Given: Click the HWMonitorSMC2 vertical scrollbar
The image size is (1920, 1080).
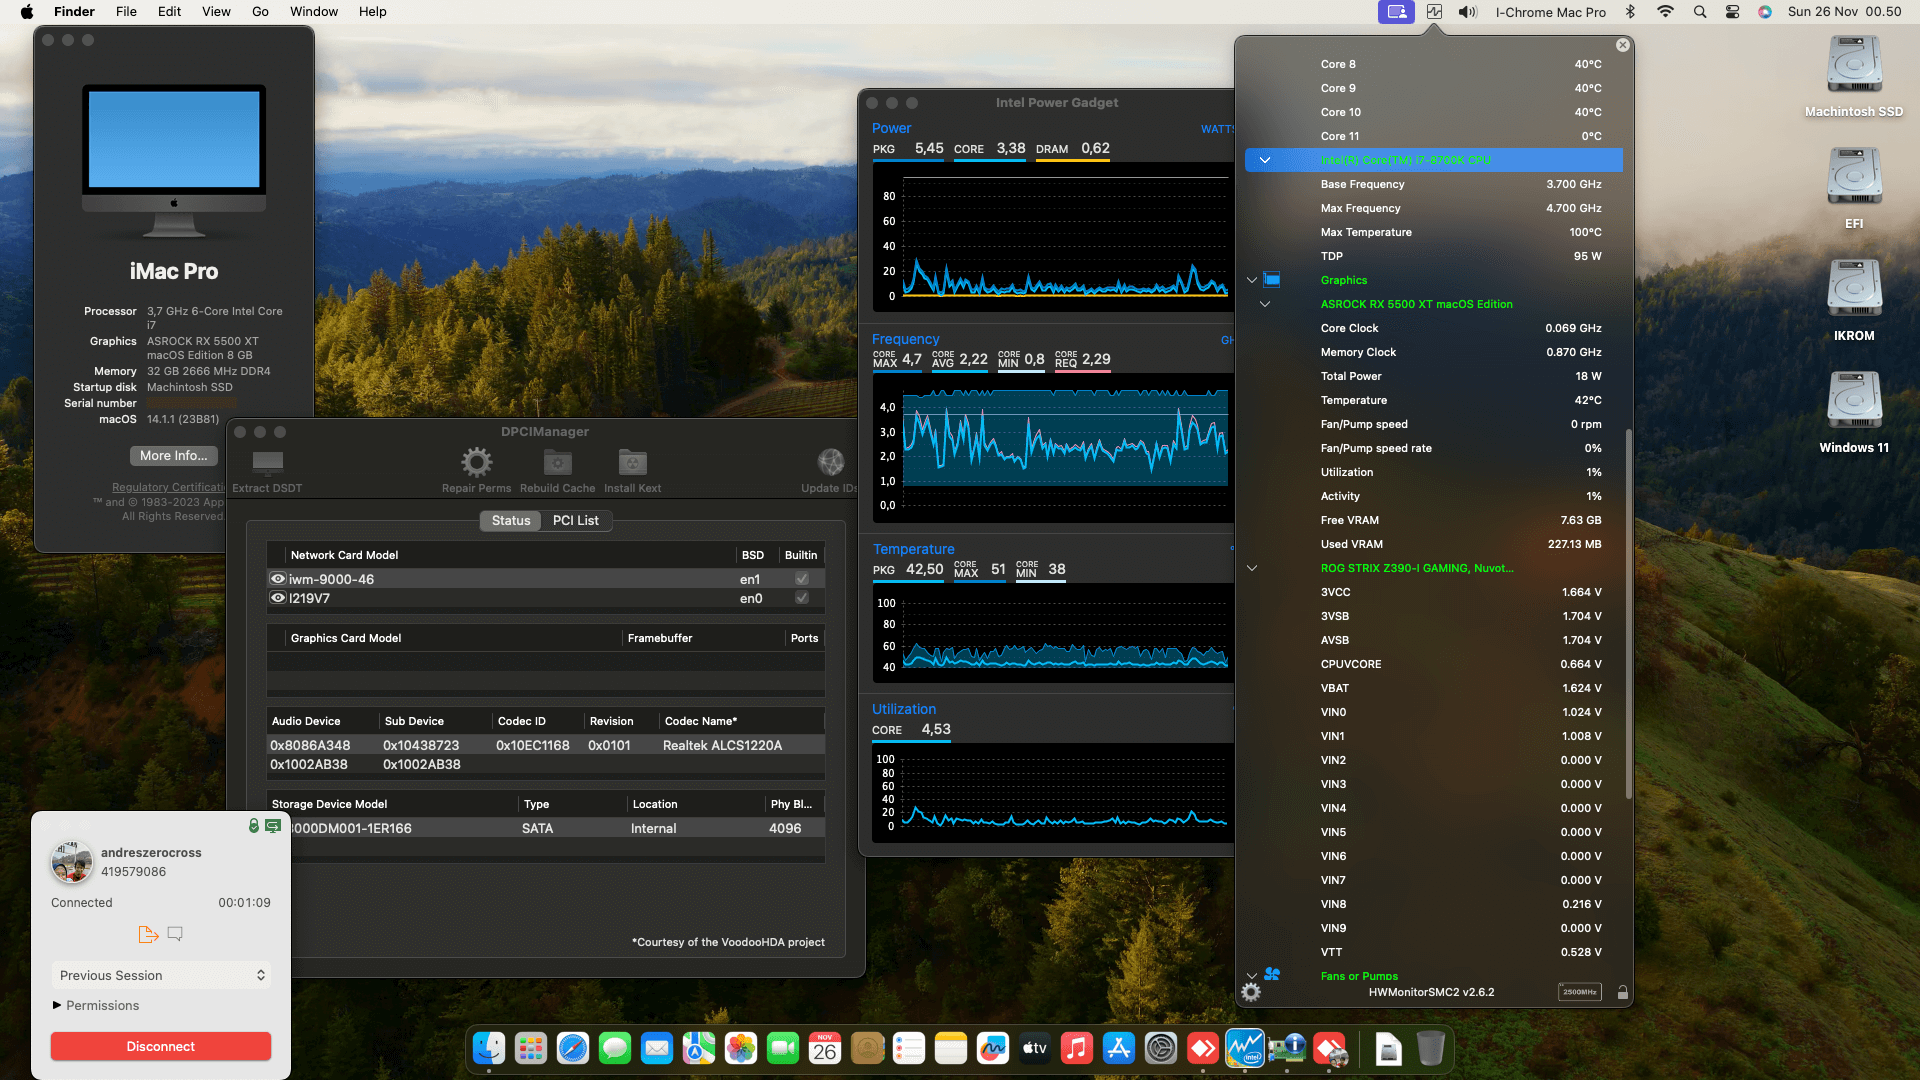Looking at the screenshot, I should tap(1629, 613).
